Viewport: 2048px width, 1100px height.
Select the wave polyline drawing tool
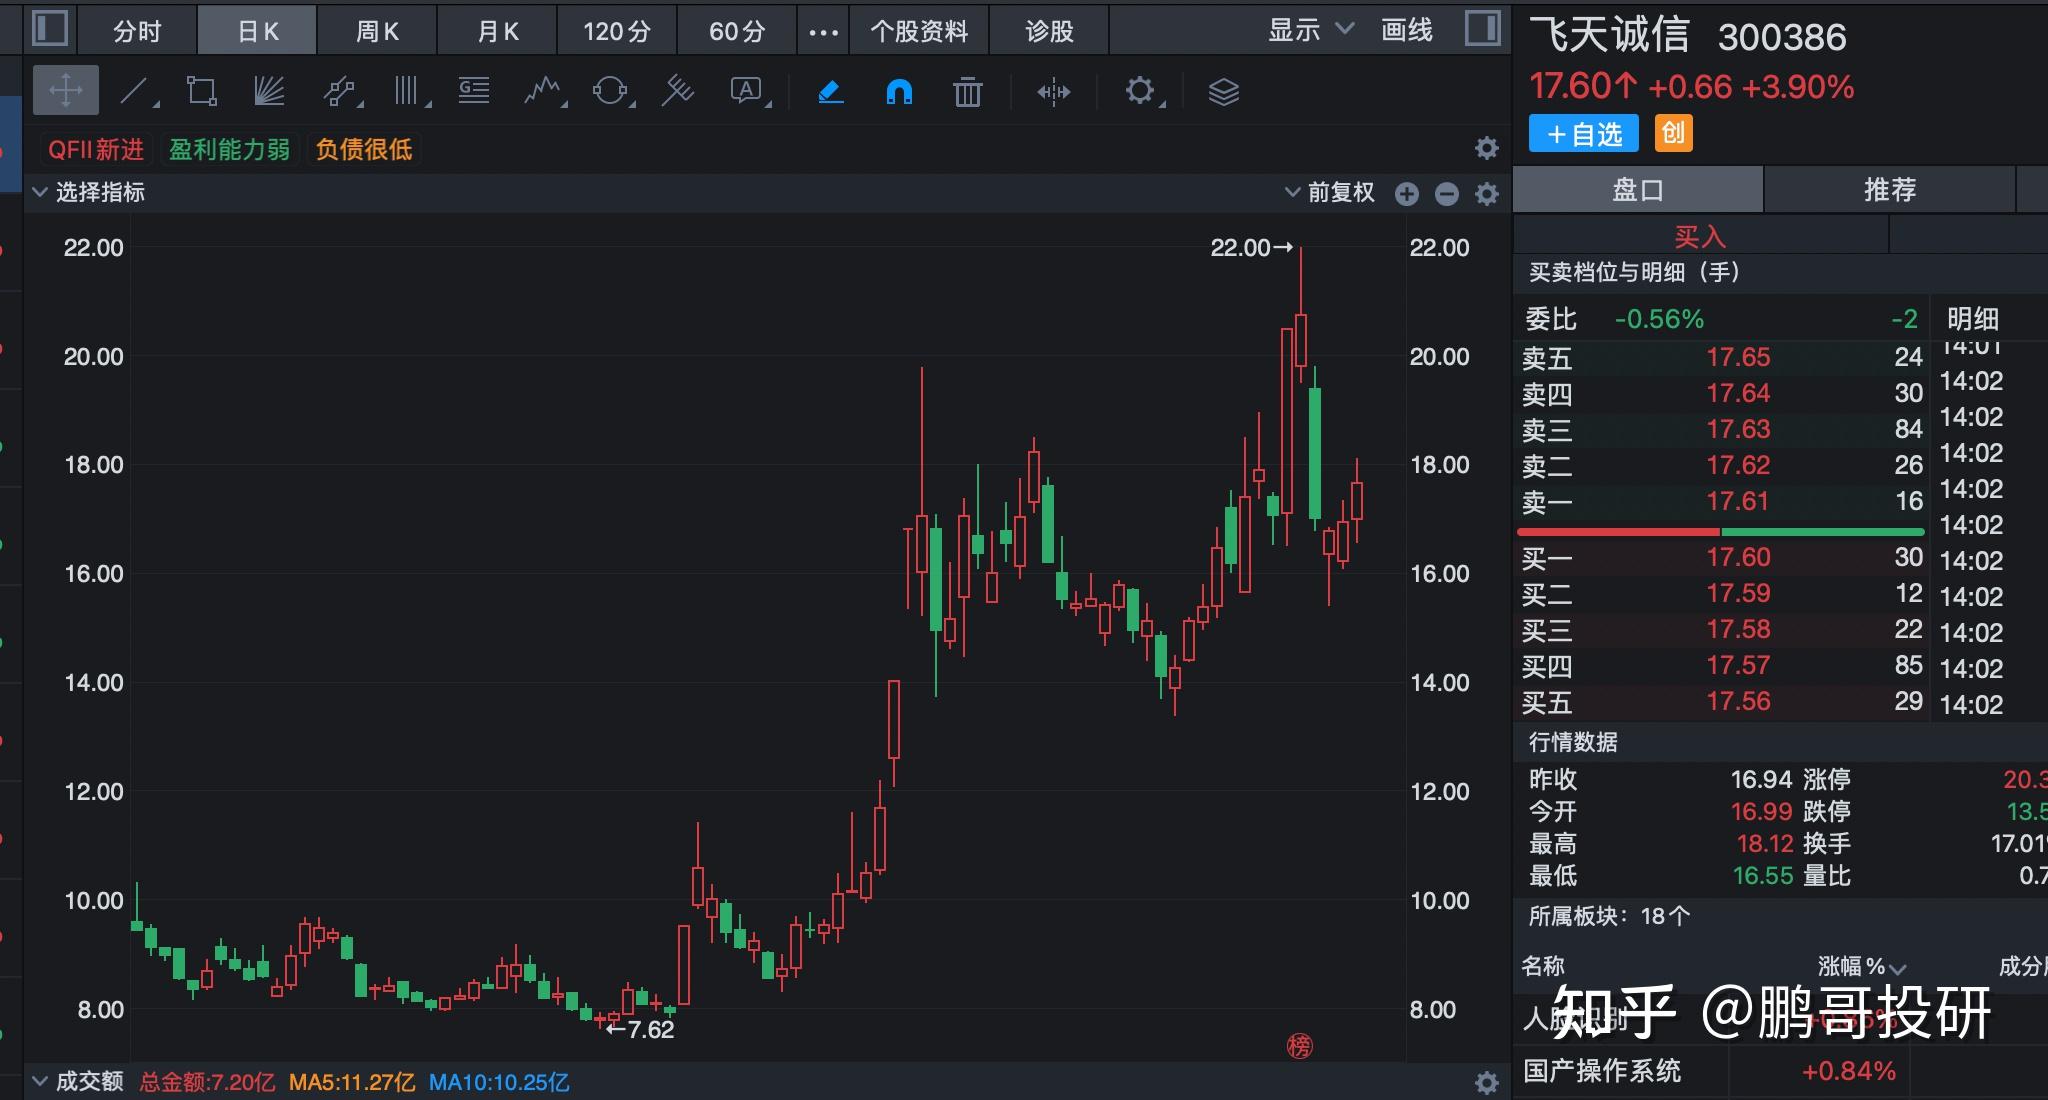point(543,92)
